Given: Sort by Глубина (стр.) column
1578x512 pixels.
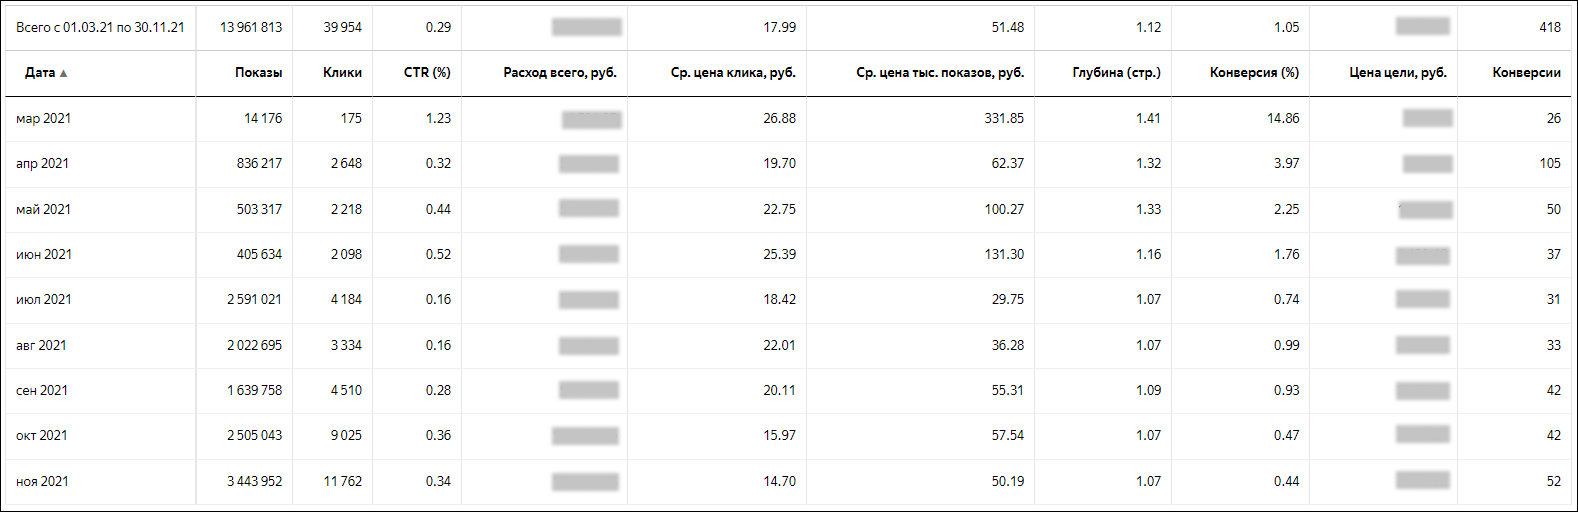Looking at the screenshot, I should [1116, 73].
